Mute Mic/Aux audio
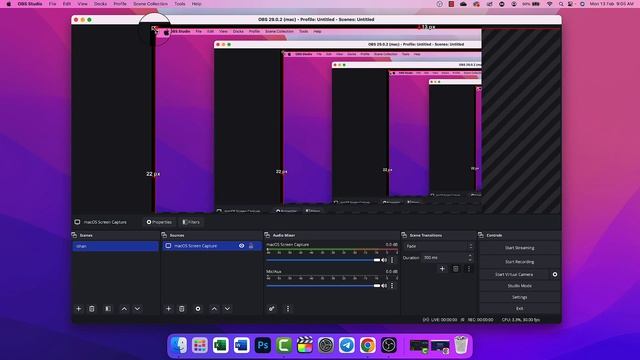This screenshot has height=360, width=640. point(384,286)
